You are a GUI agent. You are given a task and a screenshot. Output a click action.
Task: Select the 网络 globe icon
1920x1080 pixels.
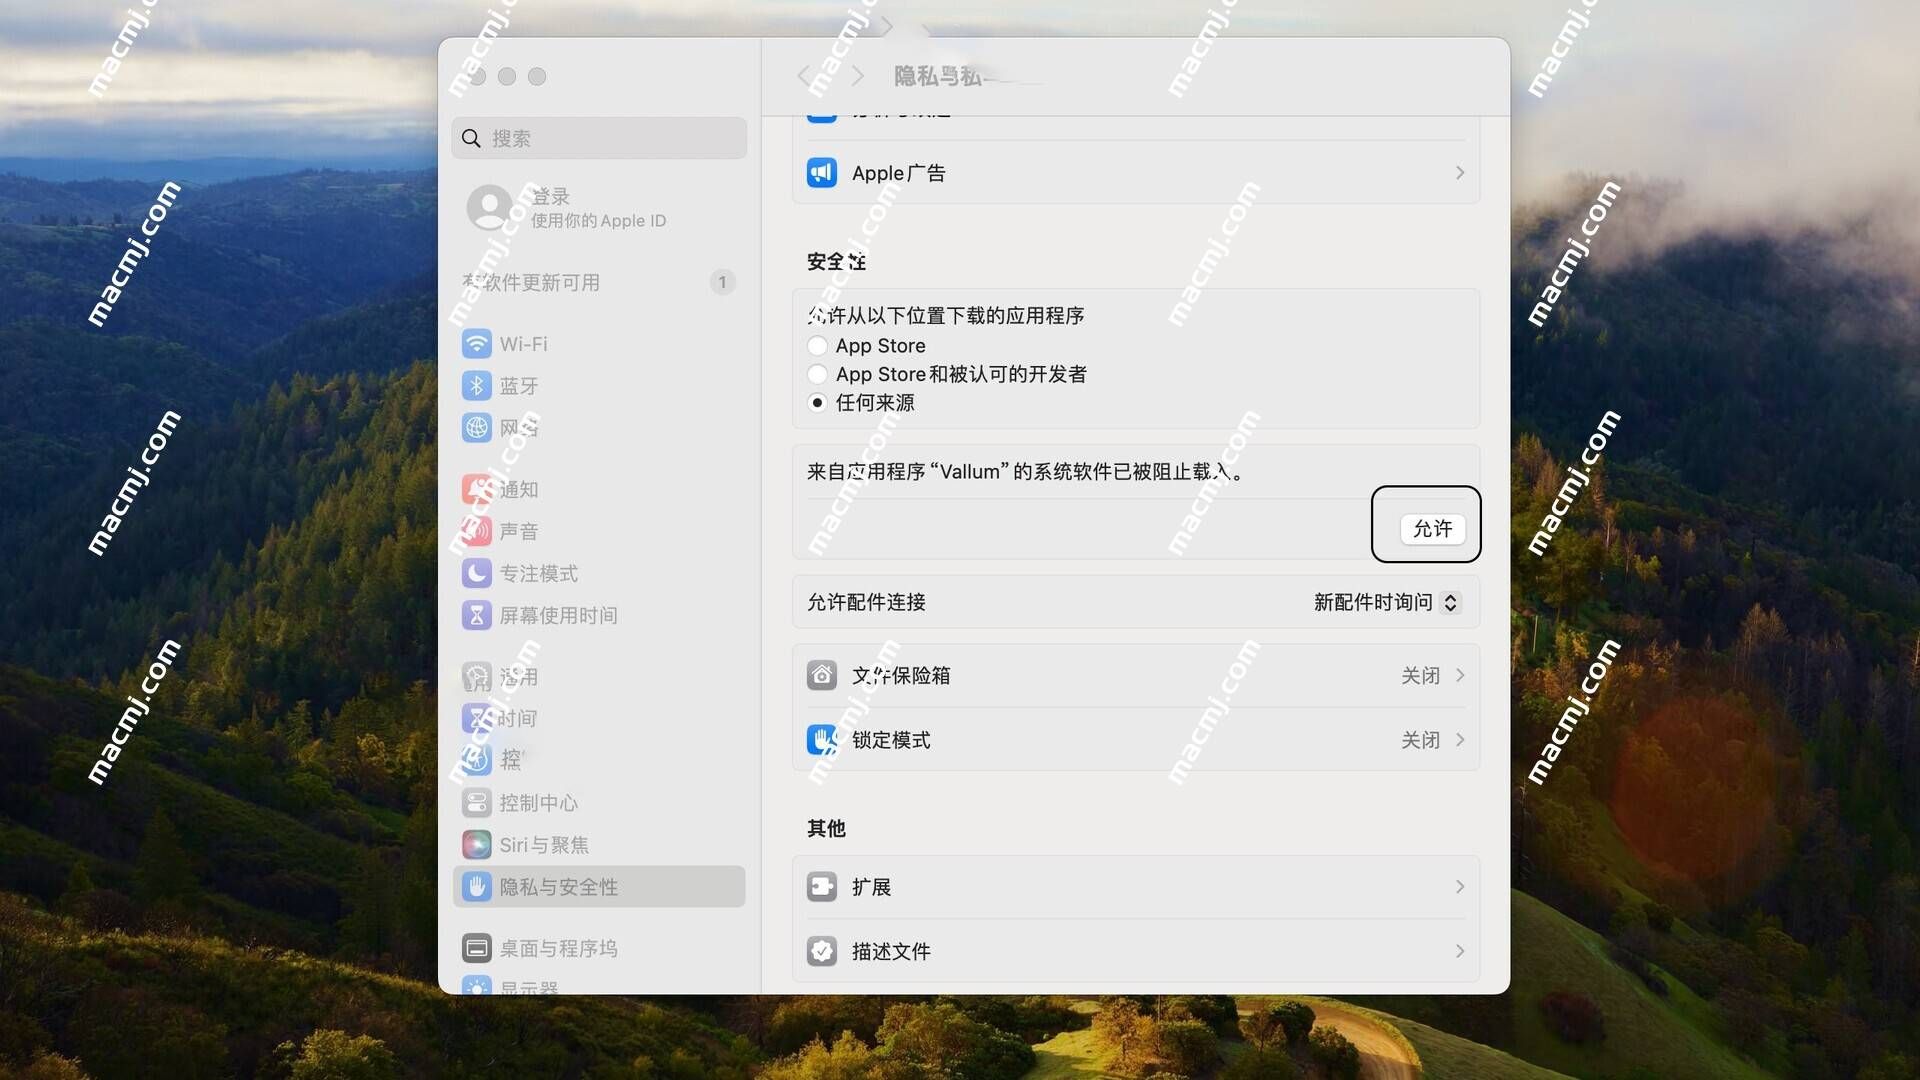tap(477, 428)
